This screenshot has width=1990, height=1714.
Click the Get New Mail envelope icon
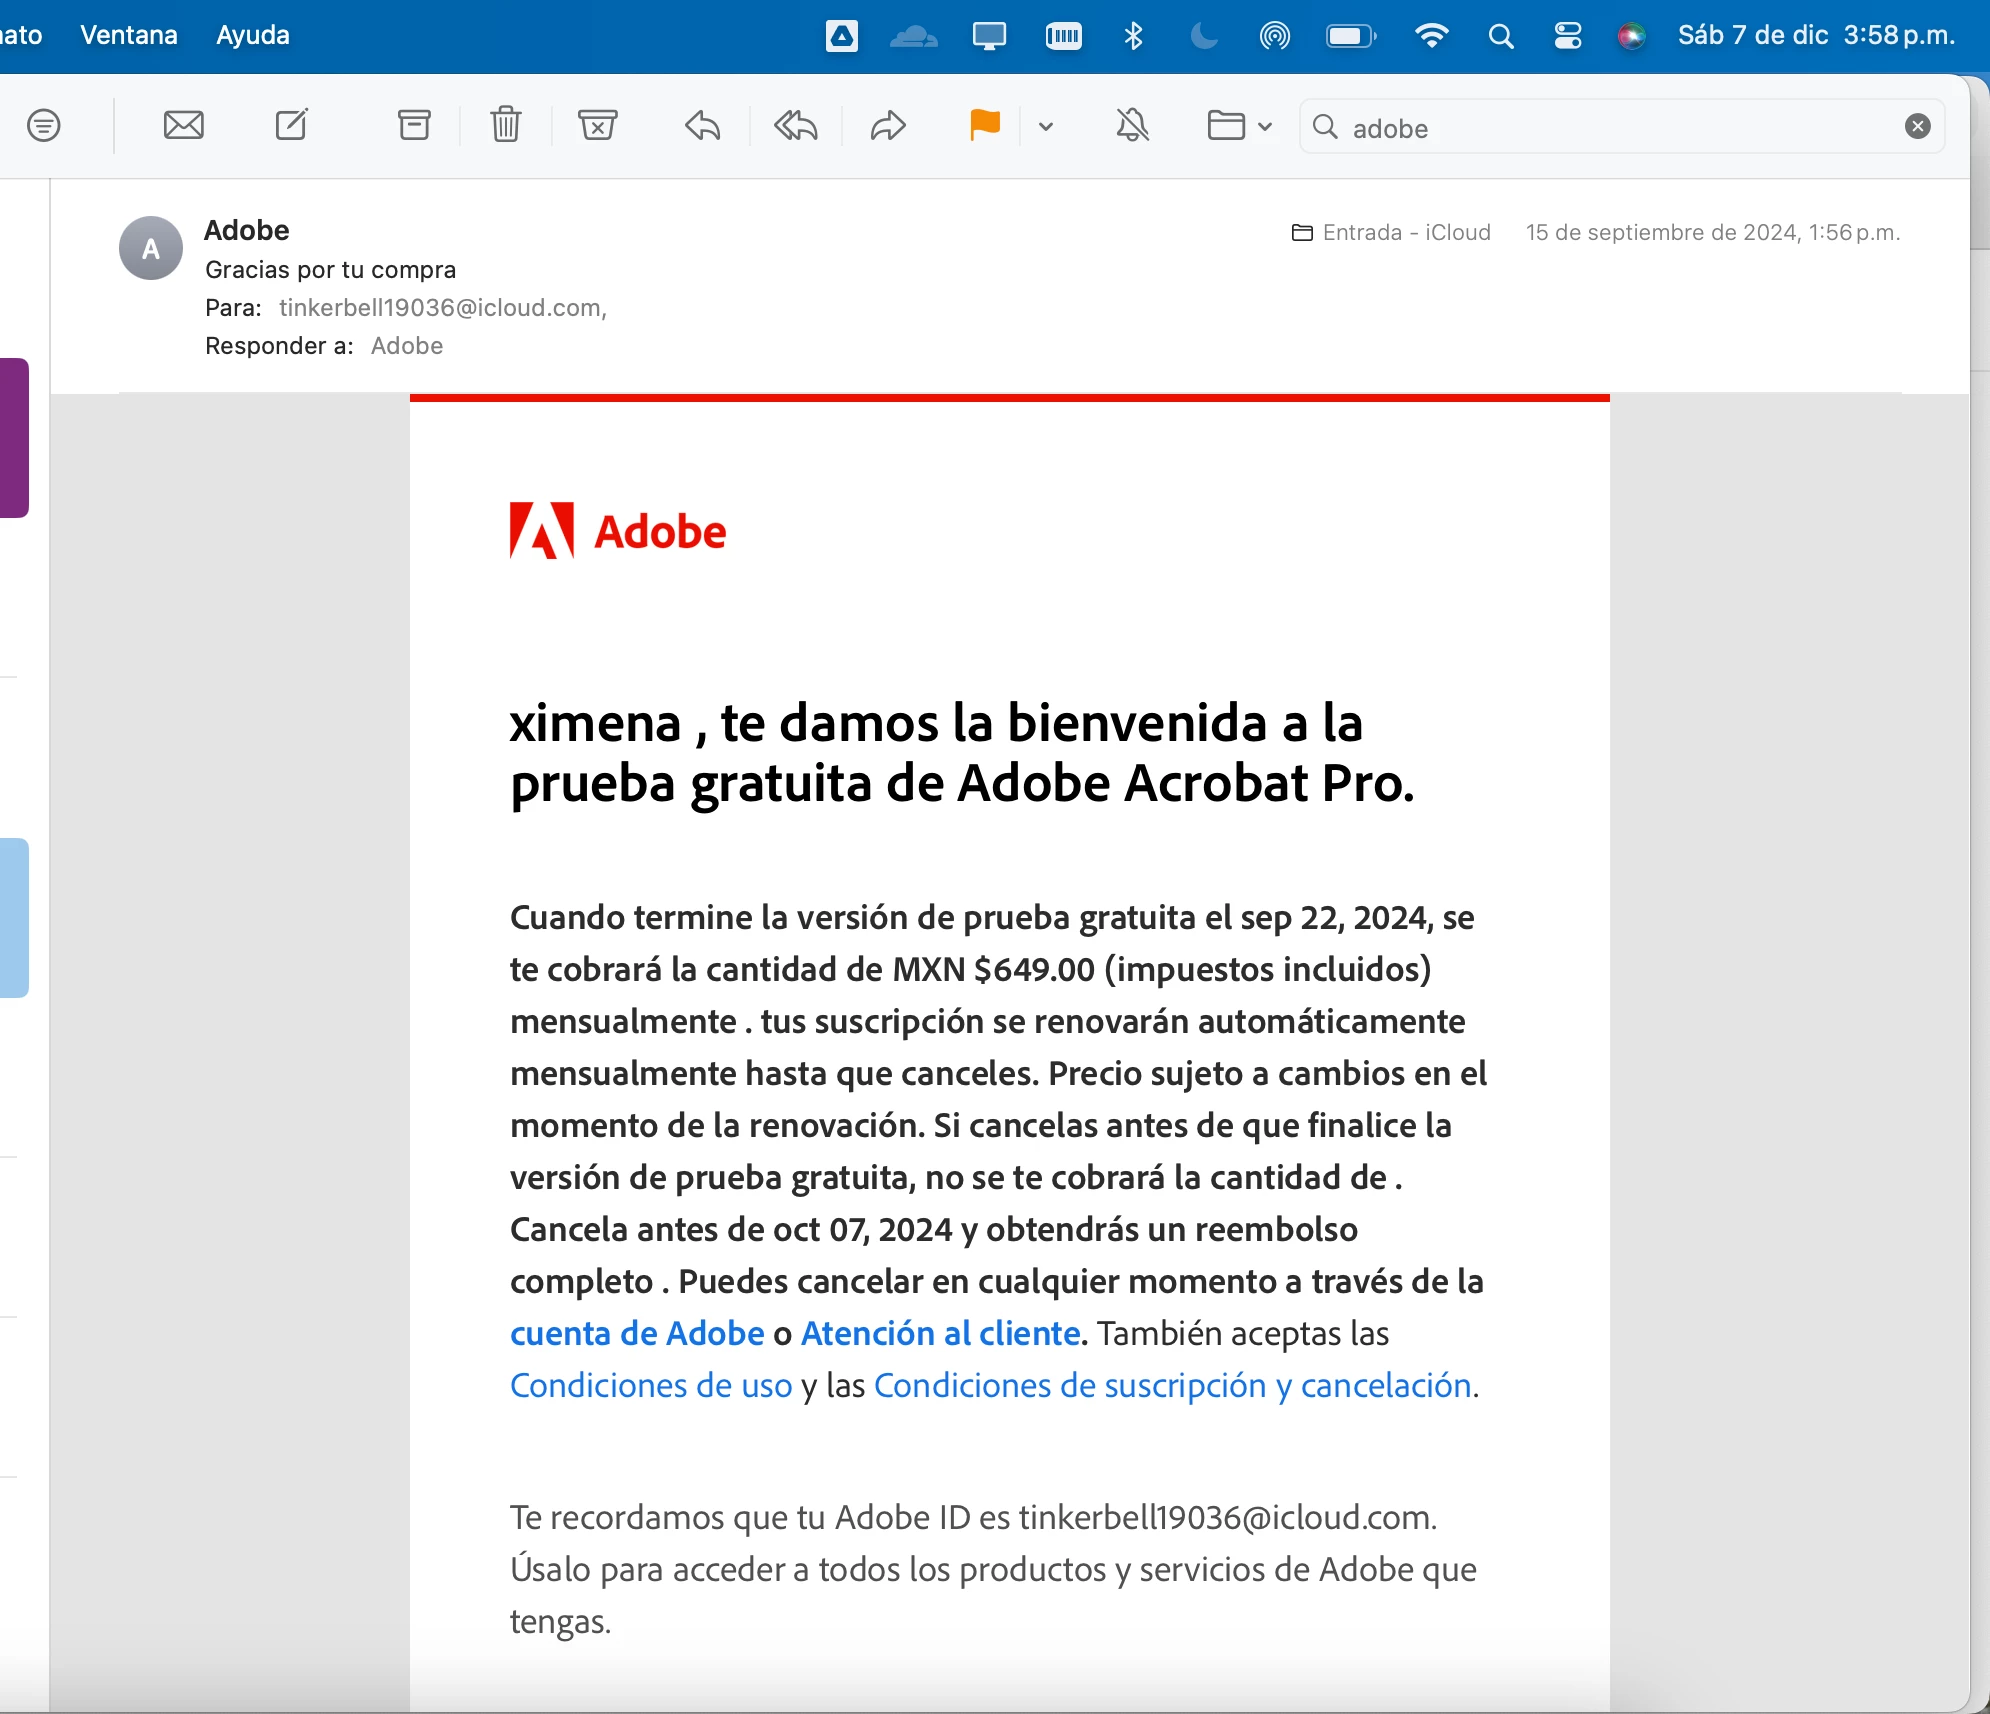click(x=184, y=126)
